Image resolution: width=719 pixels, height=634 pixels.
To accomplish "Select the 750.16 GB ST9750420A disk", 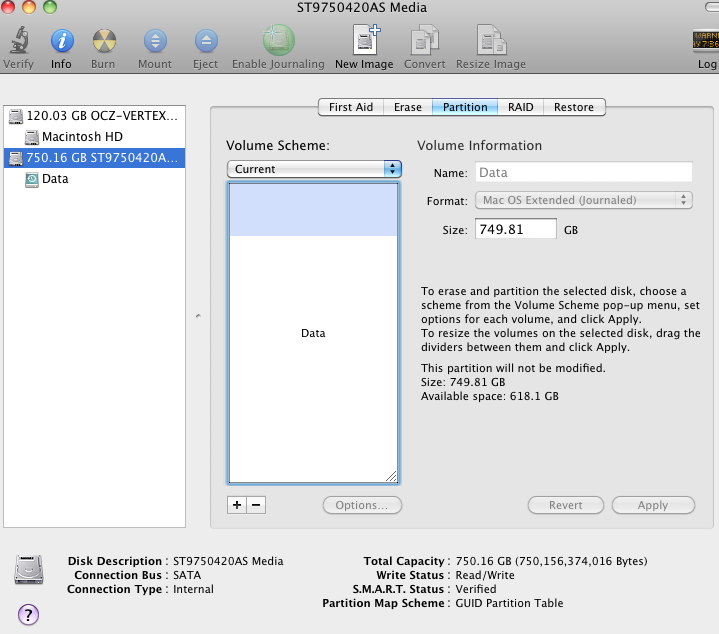I will tap(94, 158).
